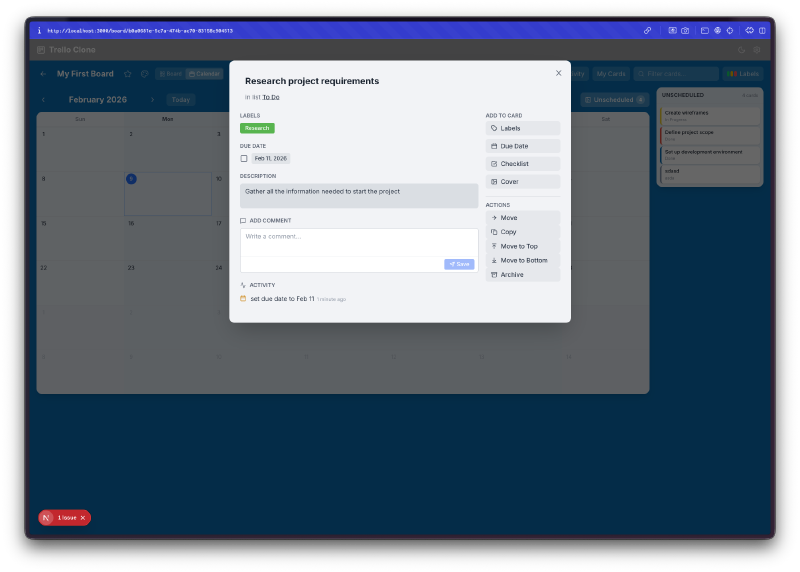Open the Due Date picker button
Image resolution: width=800 pixels, height=572 pixels.
coord(522,146)
